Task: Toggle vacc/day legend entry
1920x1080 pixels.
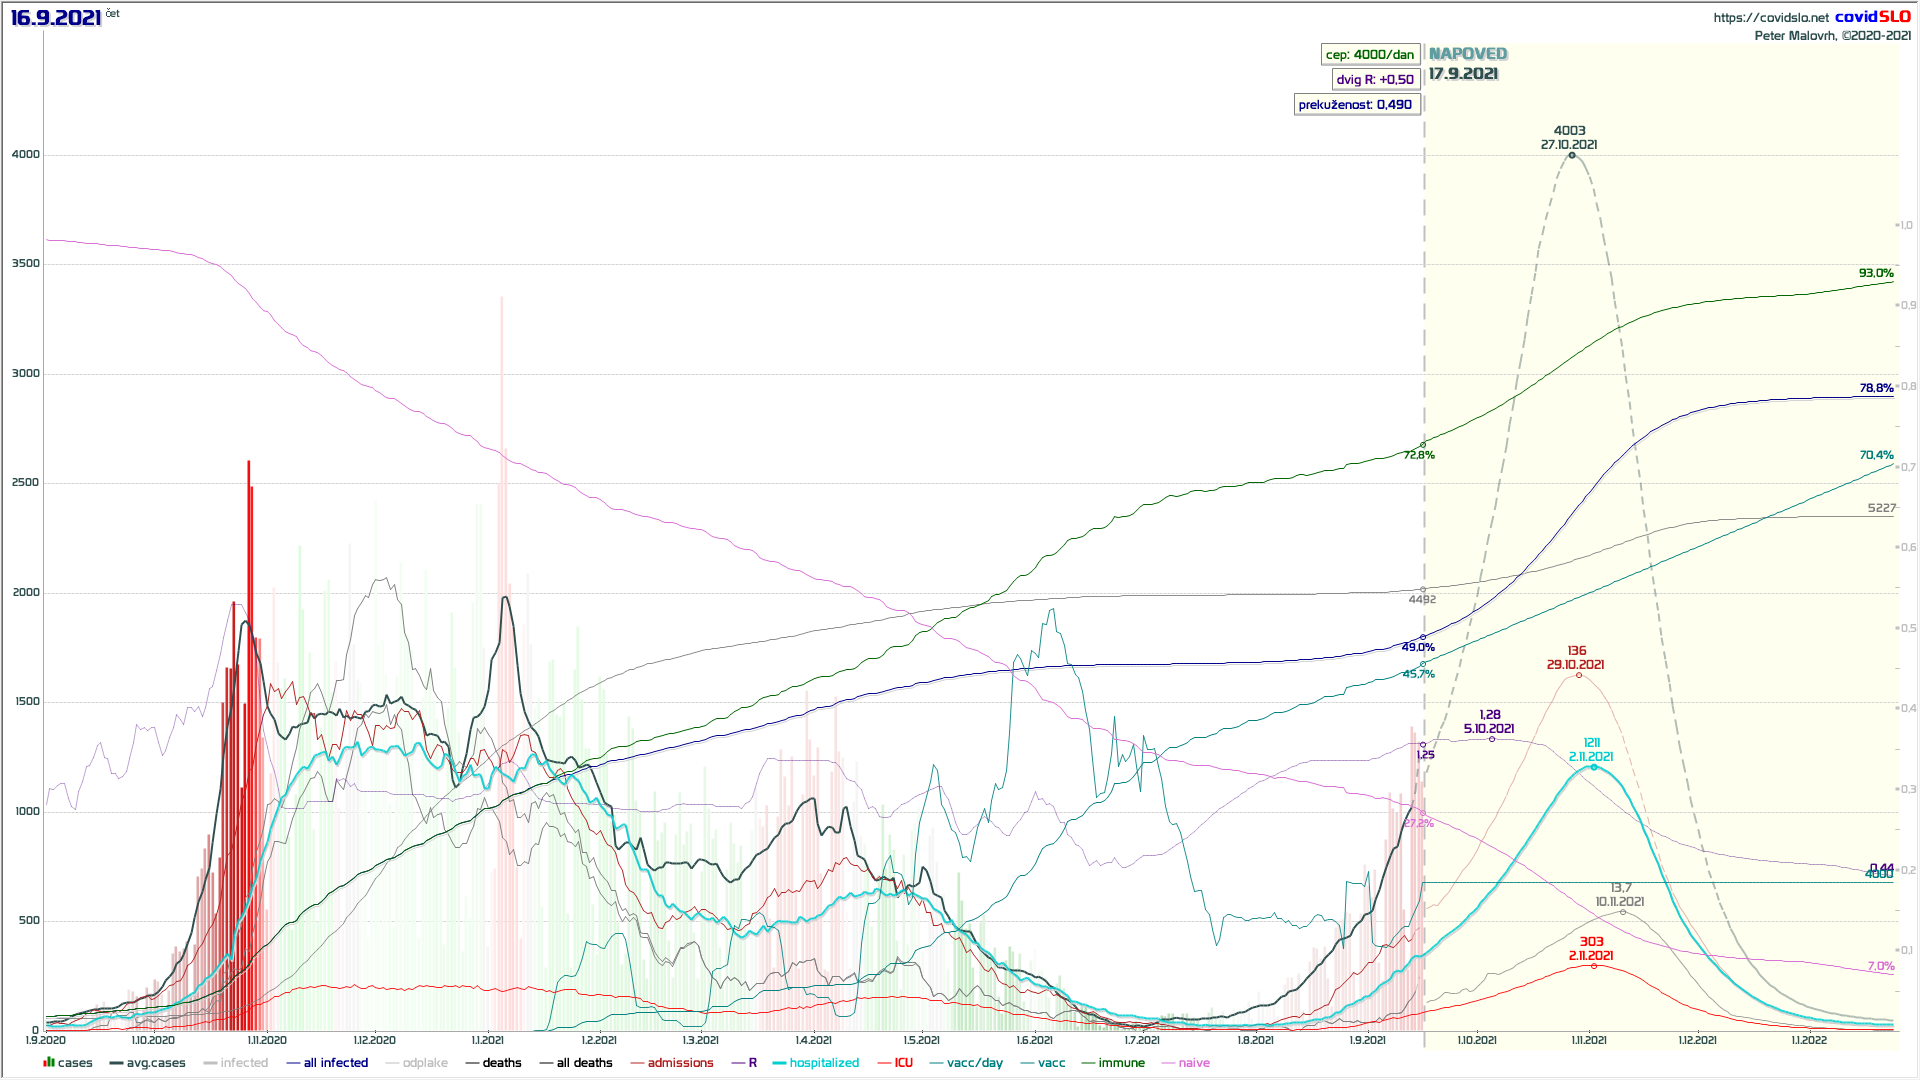Action: click(x=974, y=1063)
